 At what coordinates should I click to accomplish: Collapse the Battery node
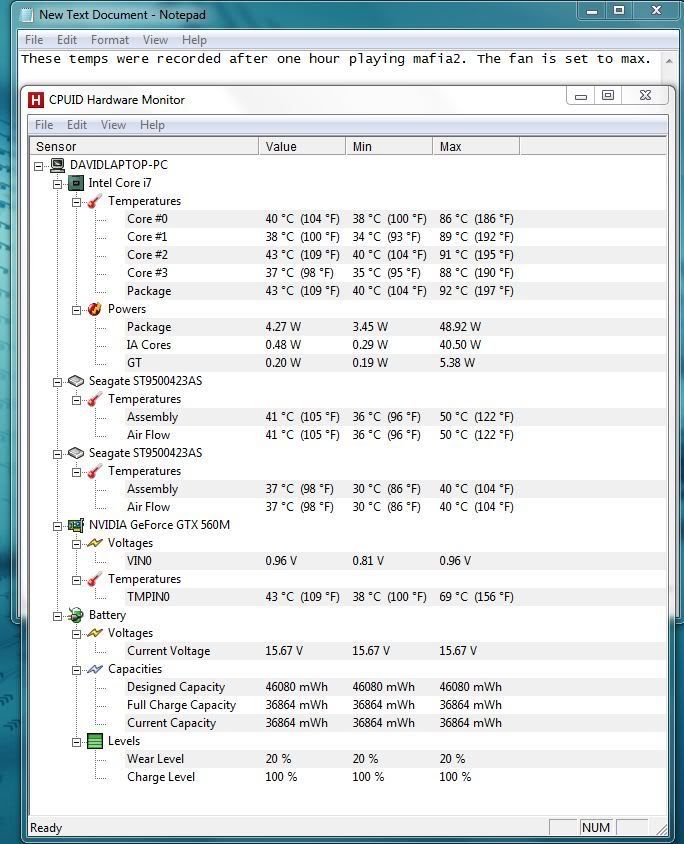point(58,616)
